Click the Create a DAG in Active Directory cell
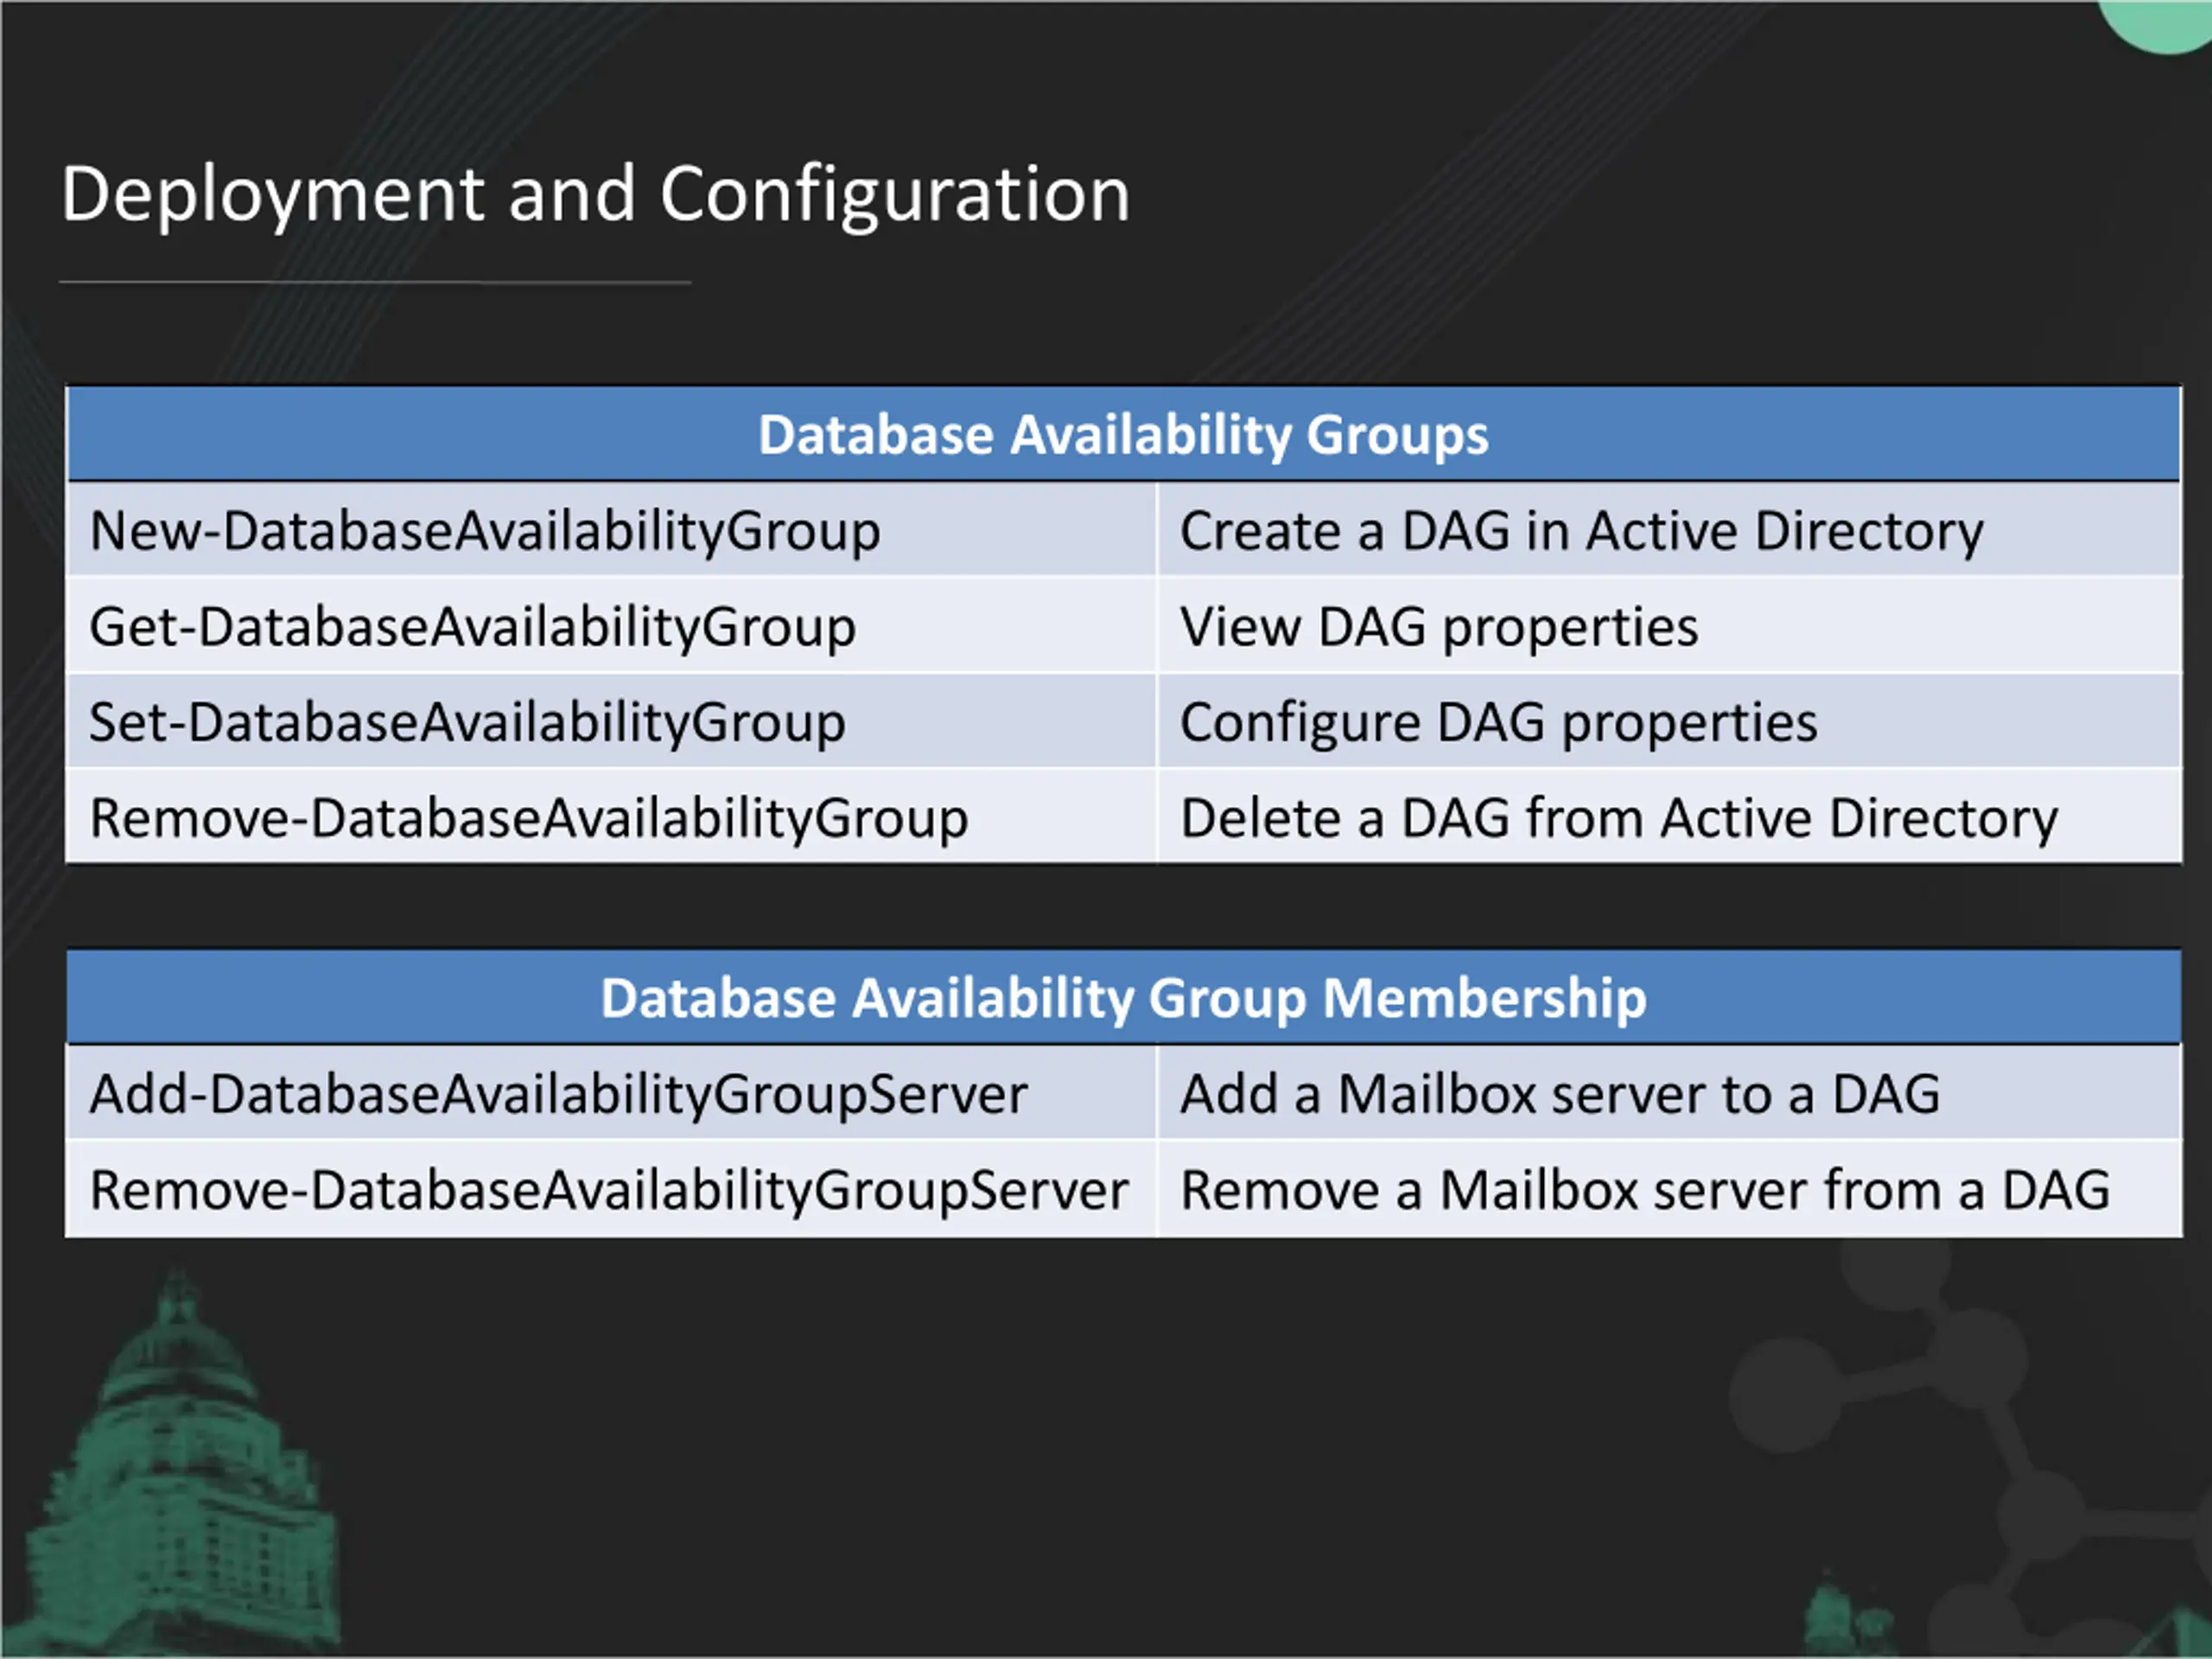Viewport: 2212px width, 1659px height. 1669,530
